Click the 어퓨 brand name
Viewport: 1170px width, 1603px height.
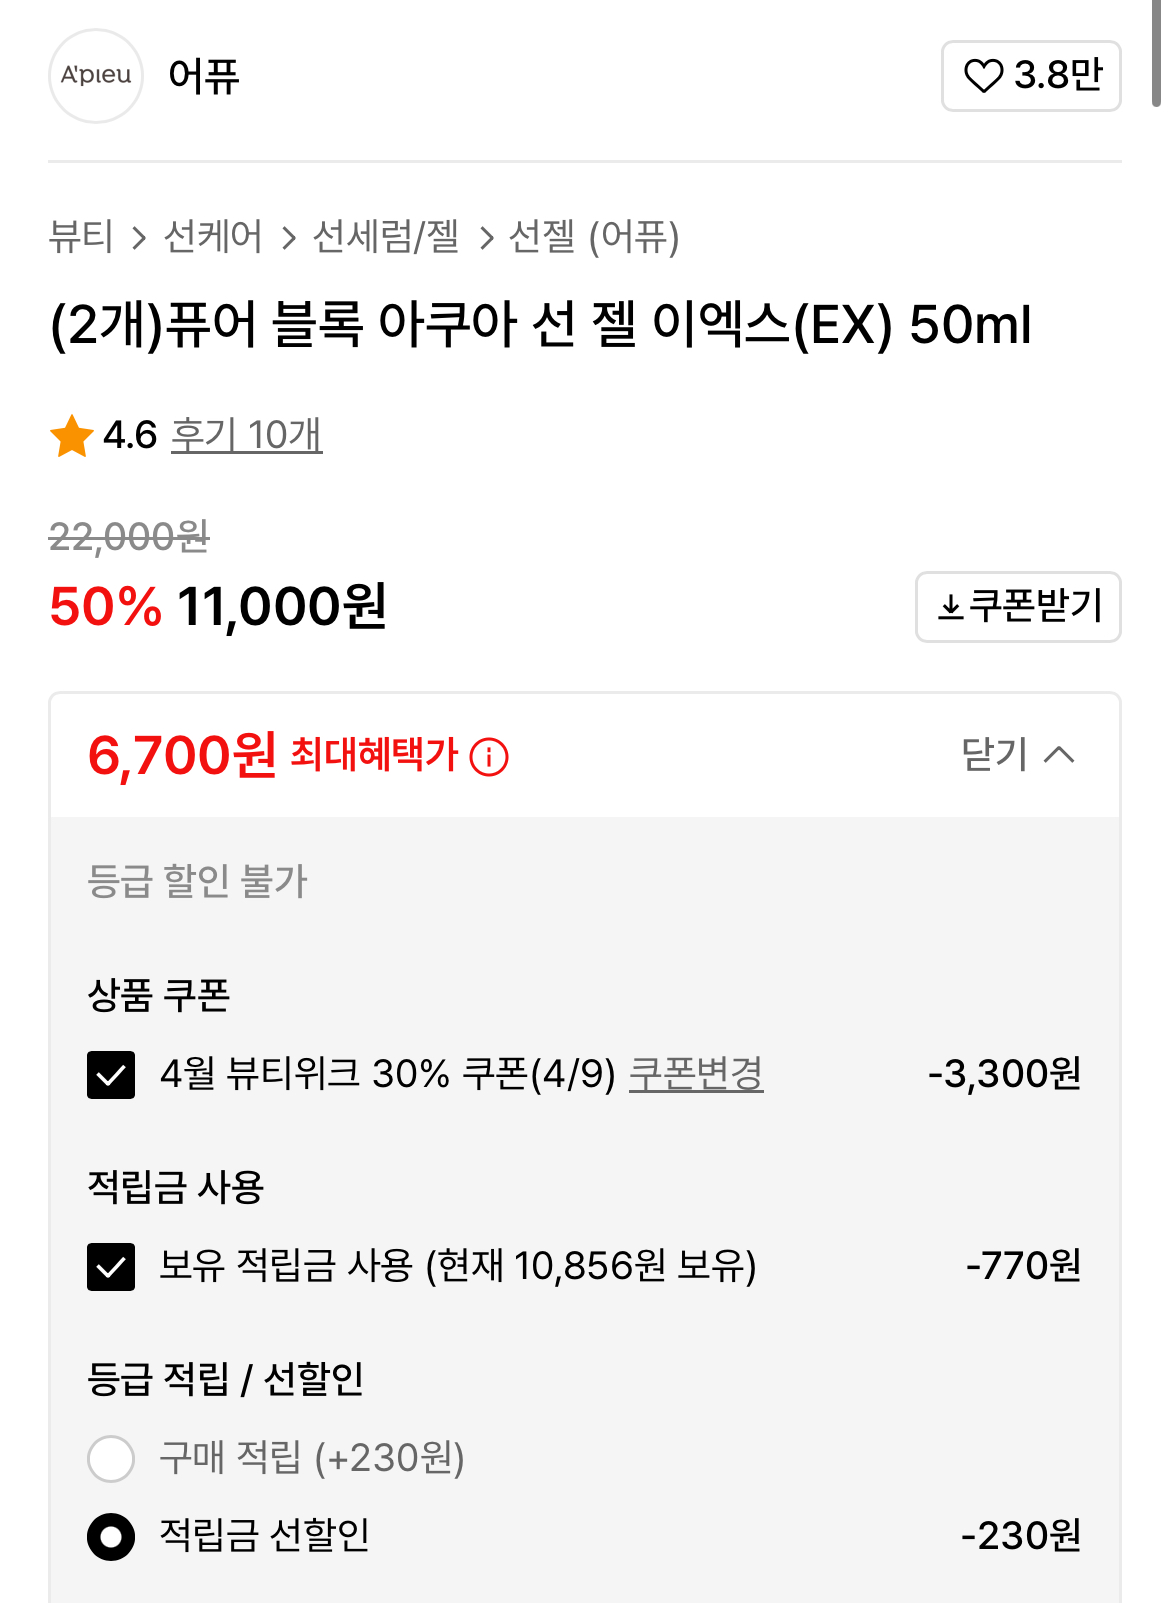(204, 76)
